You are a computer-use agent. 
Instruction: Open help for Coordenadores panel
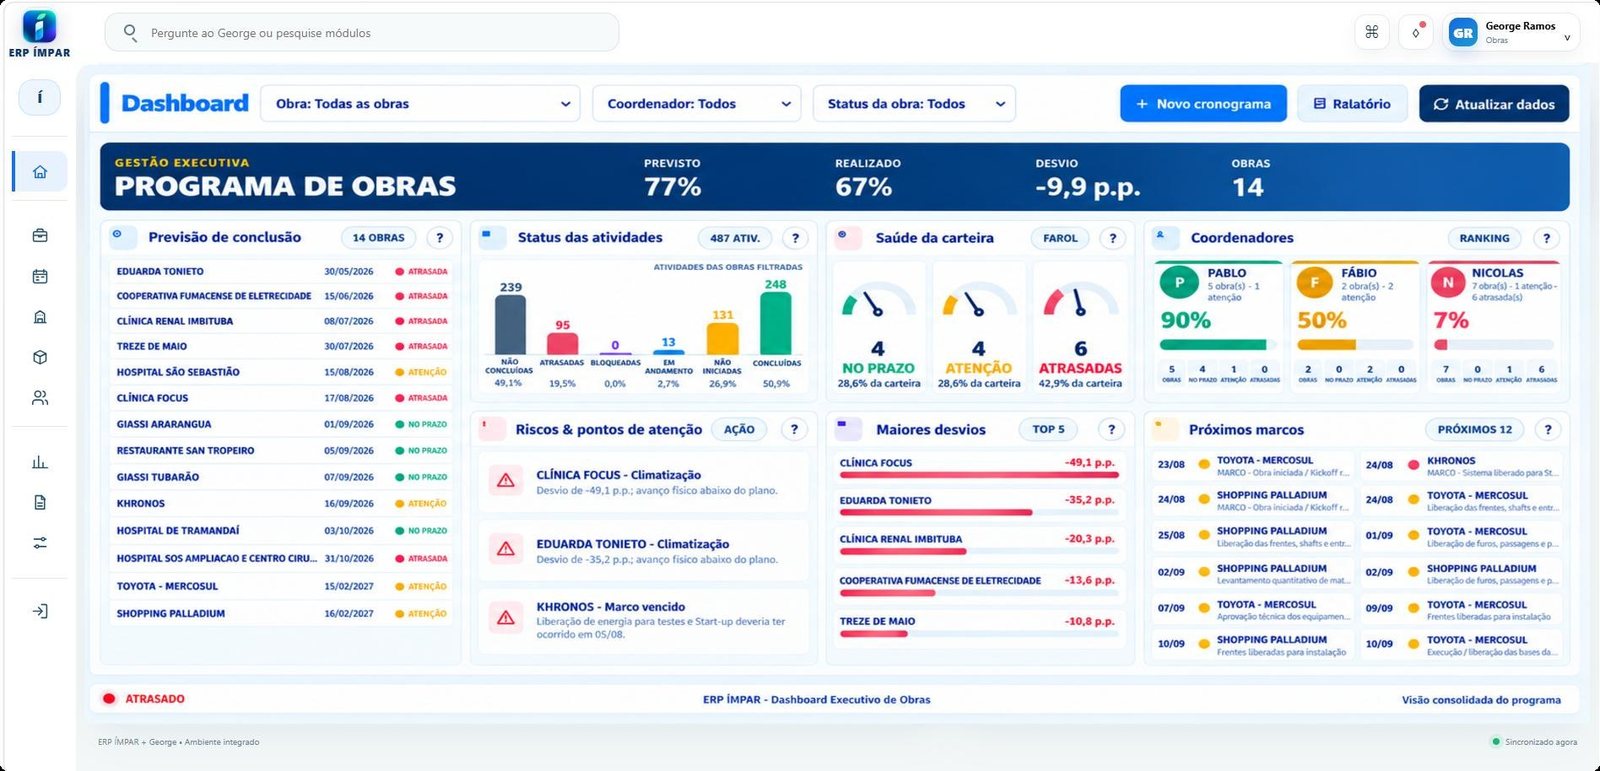click(x=1547, y=238)
